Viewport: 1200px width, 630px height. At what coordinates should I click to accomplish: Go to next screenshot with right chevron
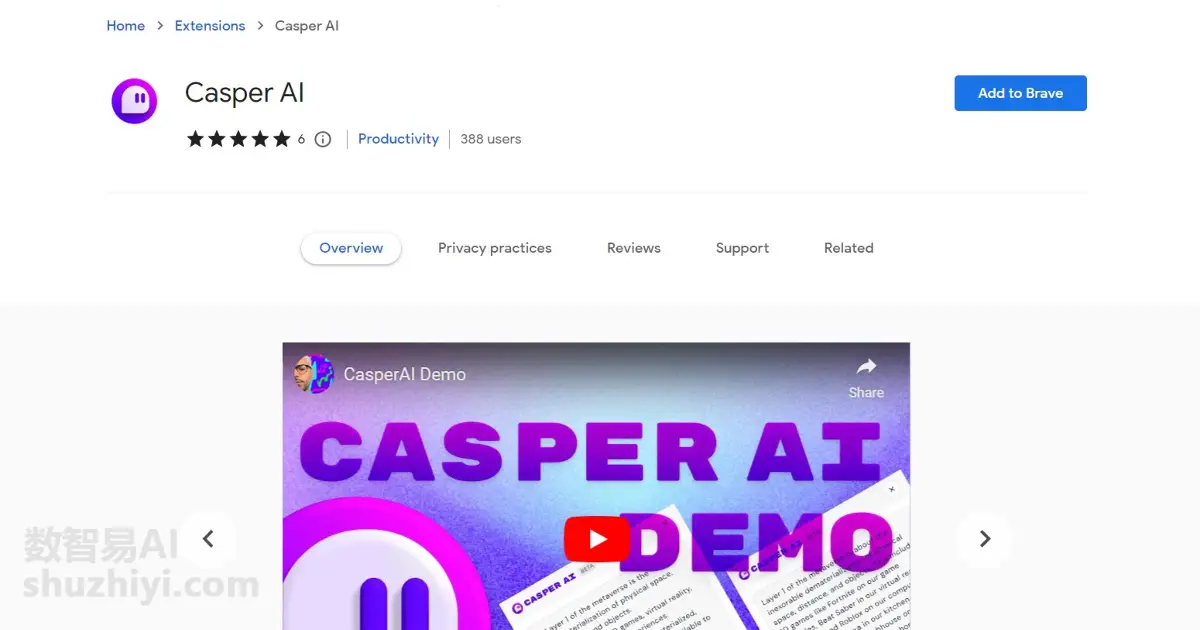(x=985, y=539)
